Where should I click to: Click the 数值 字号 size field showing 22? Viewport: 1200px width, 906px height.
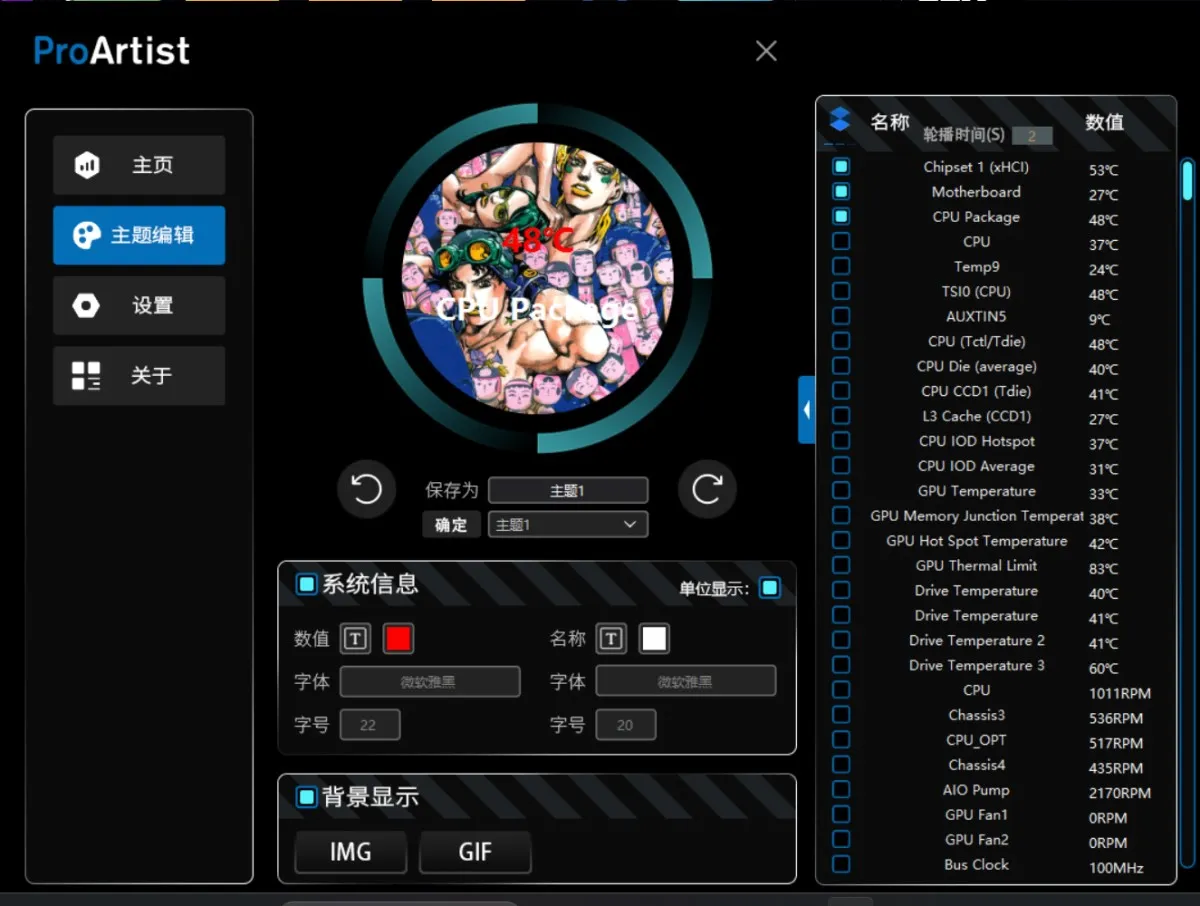(x=370, y=725)
